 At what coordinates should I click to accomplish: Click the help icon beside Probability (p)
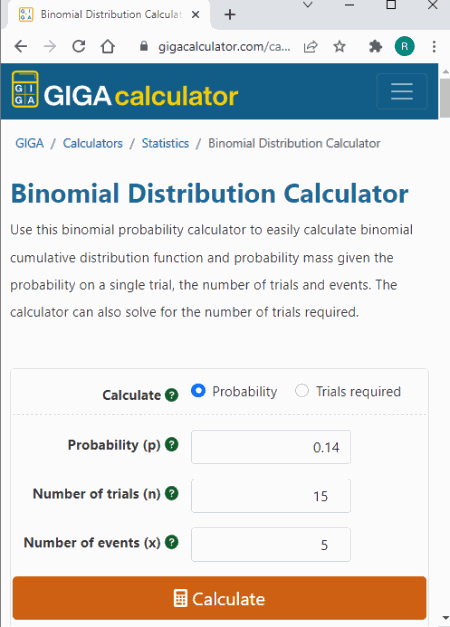click(x=172, y=444)
